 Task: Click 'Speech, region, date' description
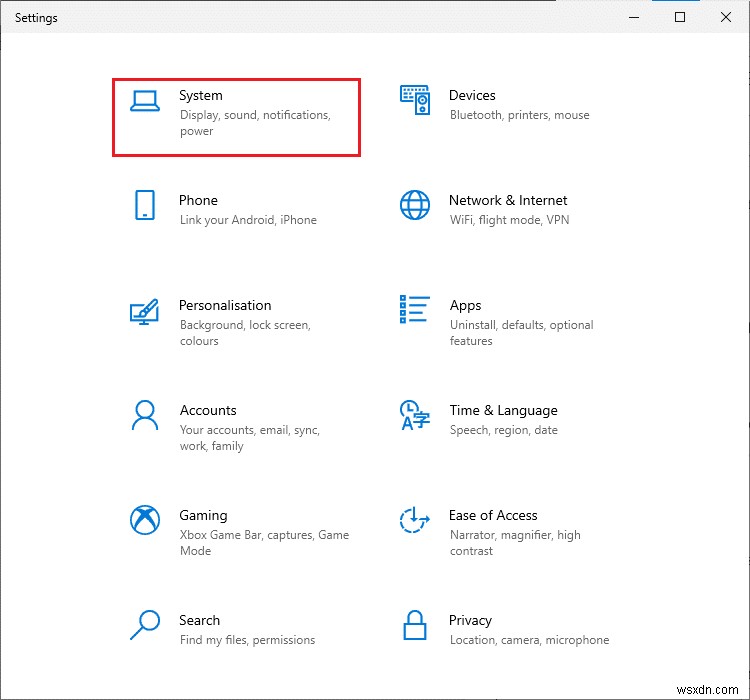[504, 430]
